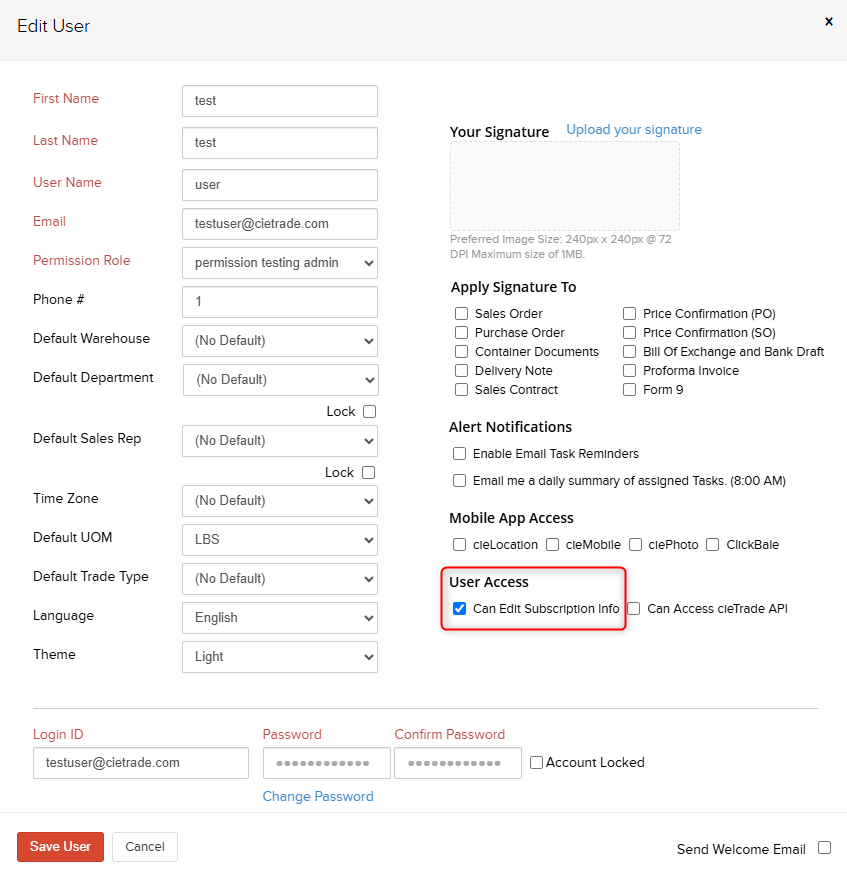
Task: Check the cieLocation app access box
Action: 459,544
